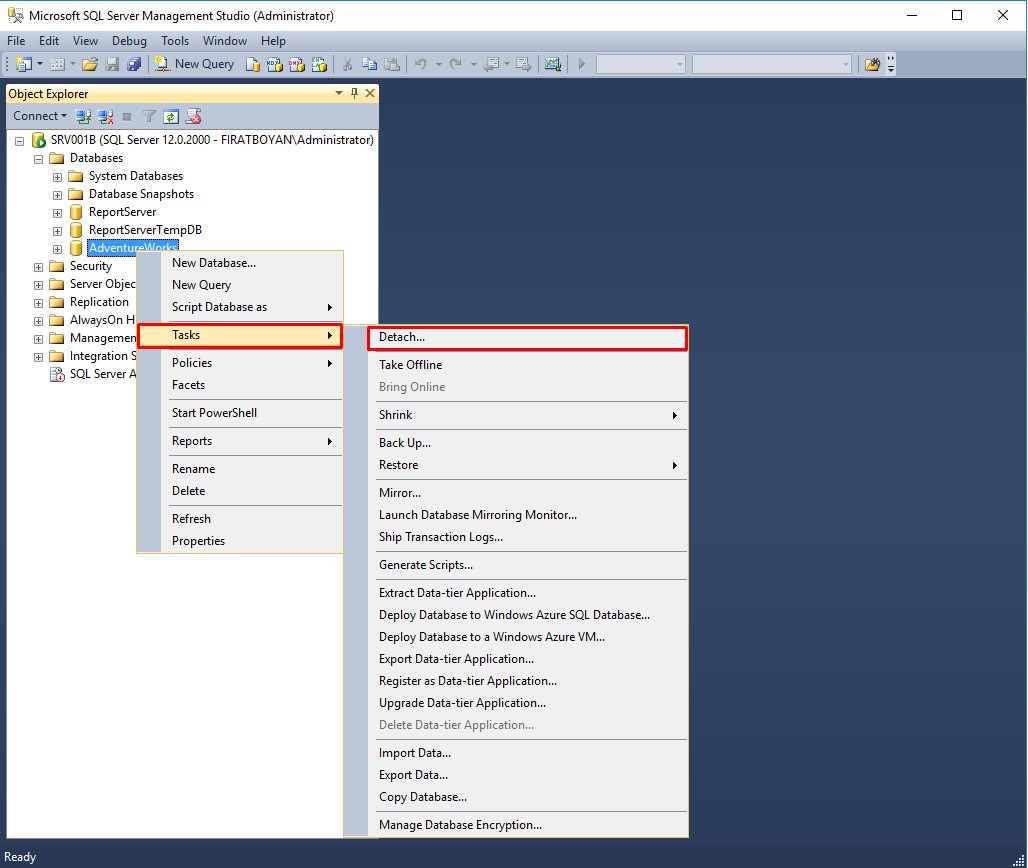Select the System Databases folder

click(136, 176)
